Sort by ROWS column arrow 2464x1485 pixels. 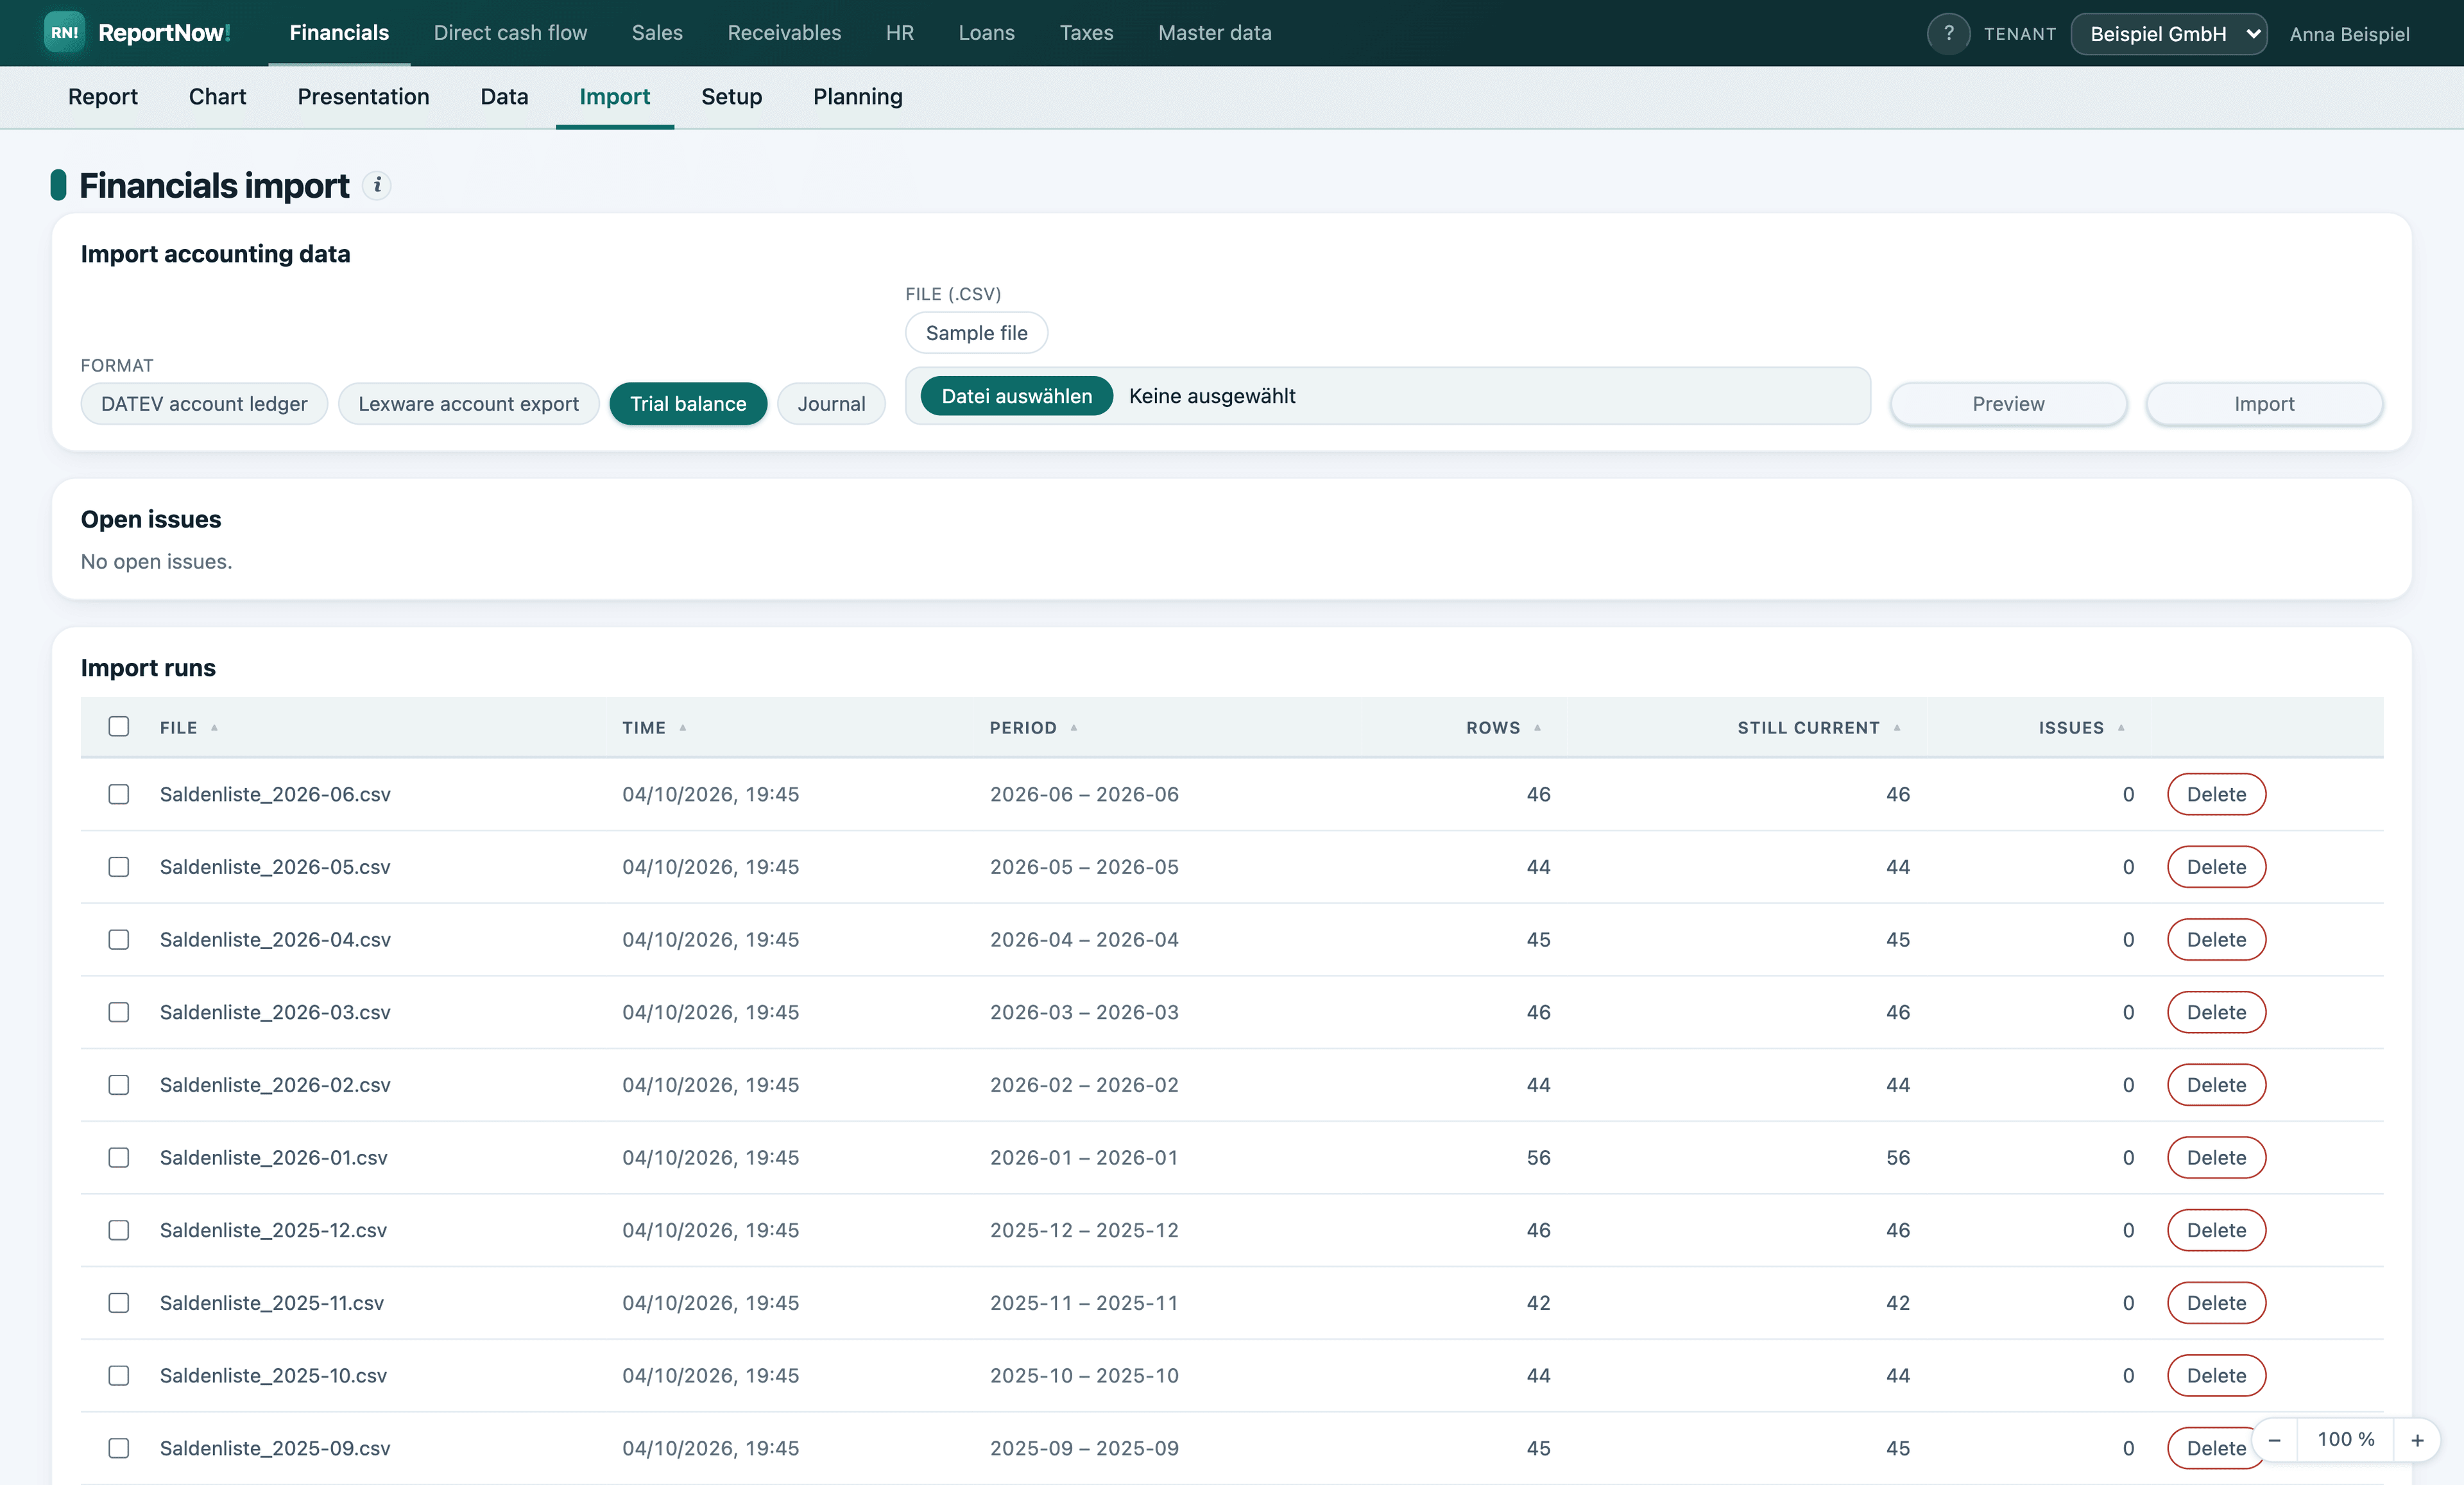tap(1537, 728)
